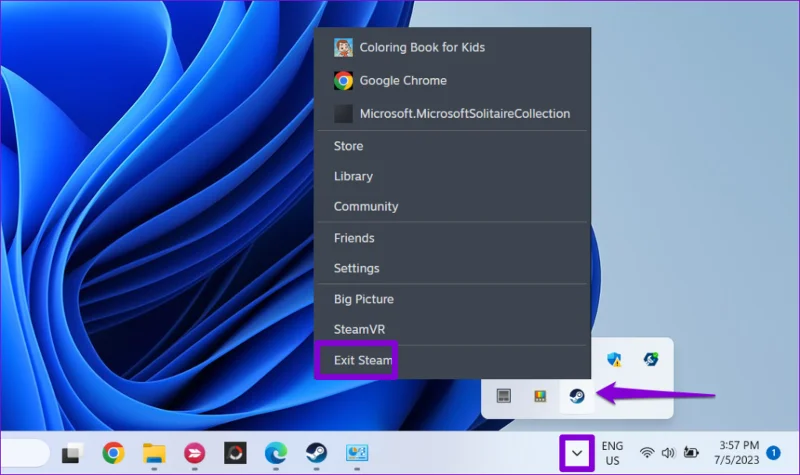800x475 pixels.
Task: Open the Control Panel icon on taskbar
Action: click(357, 453)
